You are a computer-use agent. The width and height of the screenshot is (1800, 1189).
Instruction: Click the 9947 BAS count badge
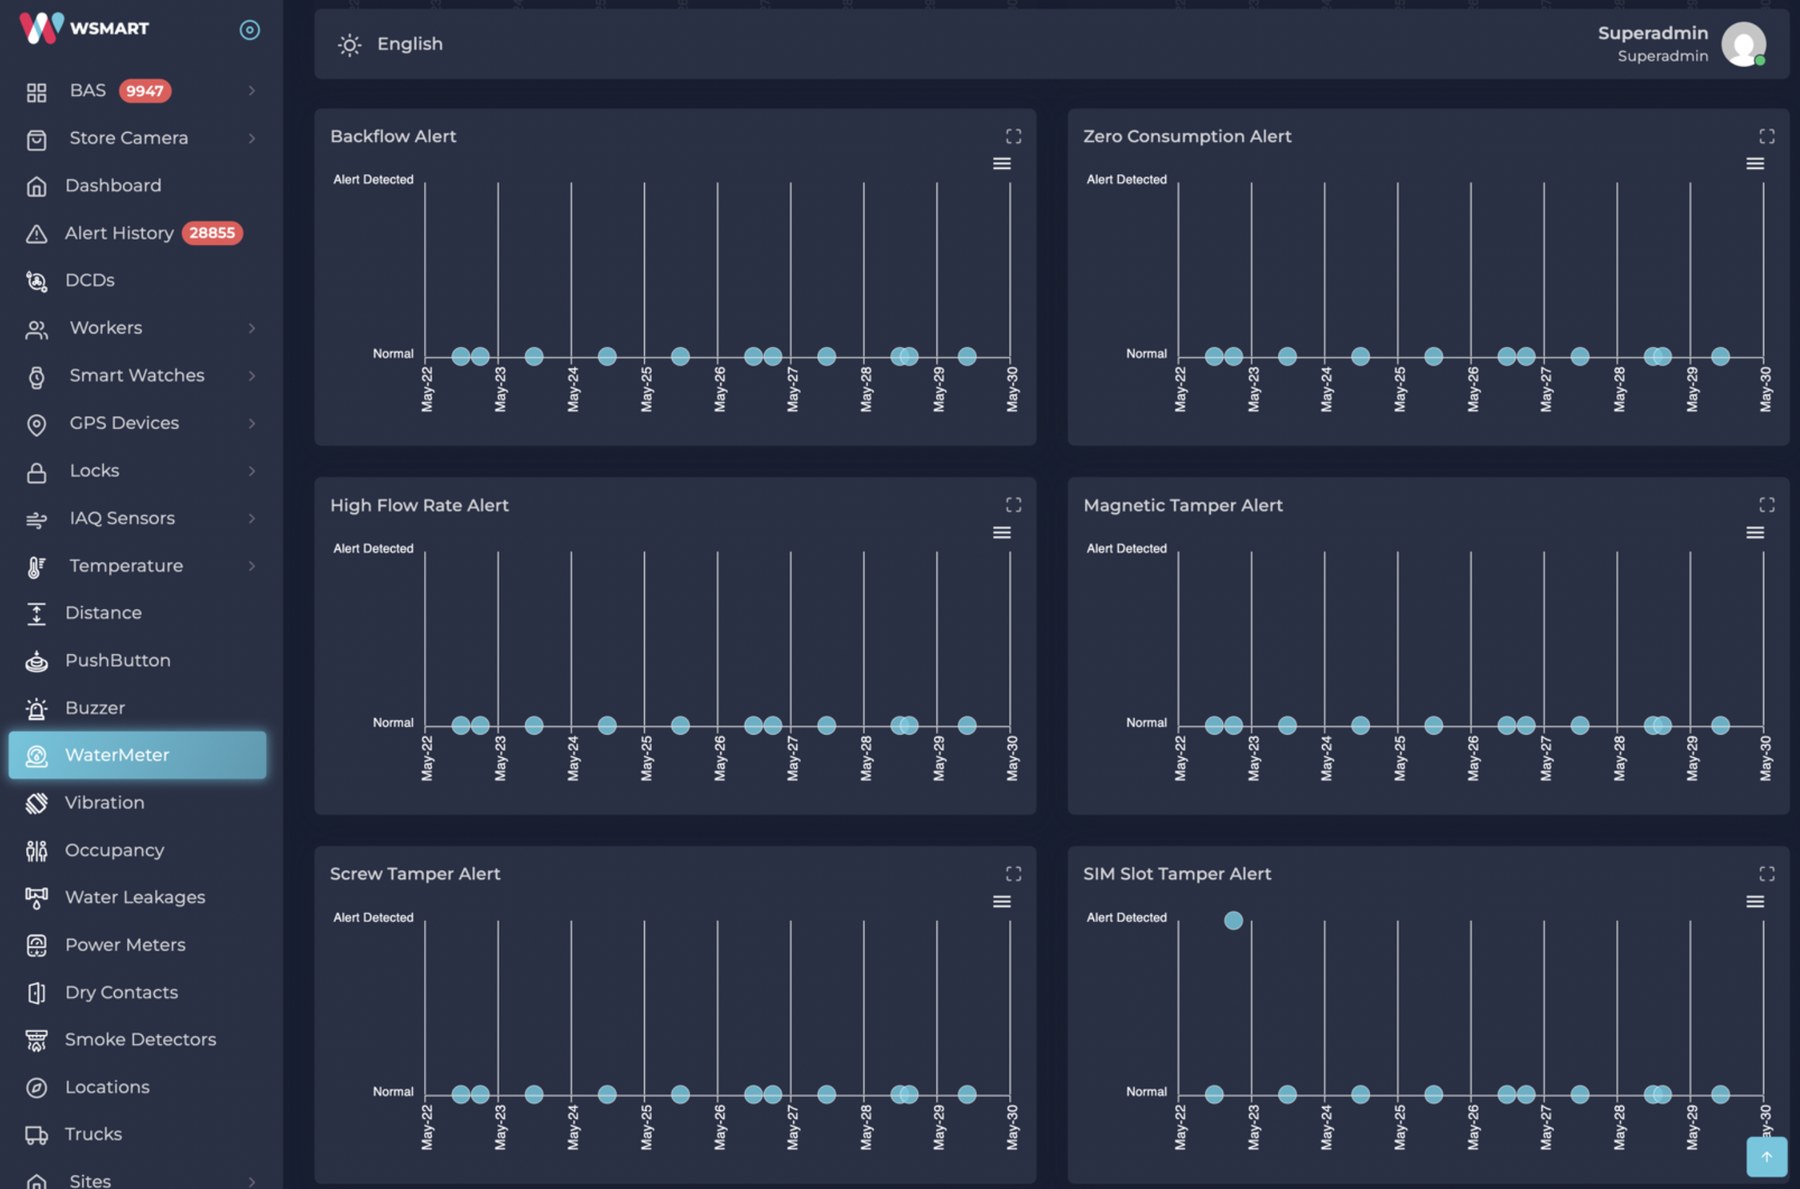[145, 91]
